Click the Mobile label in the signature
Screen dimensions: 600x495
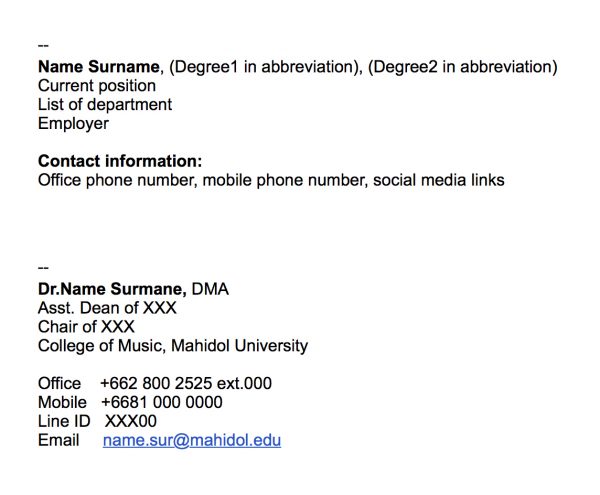click(62, 402)
